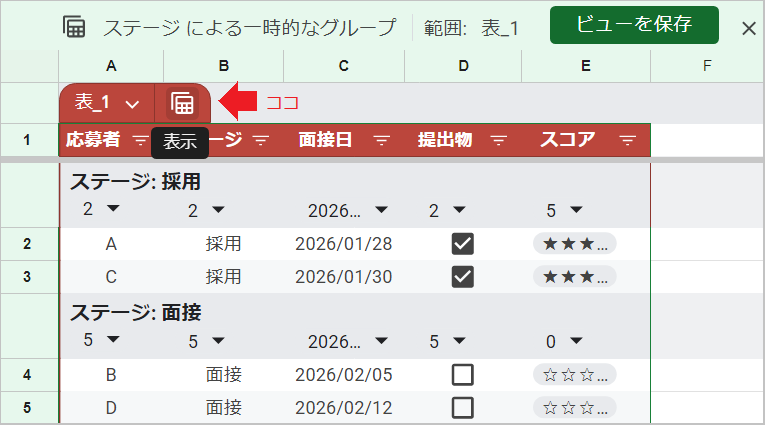765x425 pixels.
Task: Close the temporary group view bar
Action: (748, 28)
